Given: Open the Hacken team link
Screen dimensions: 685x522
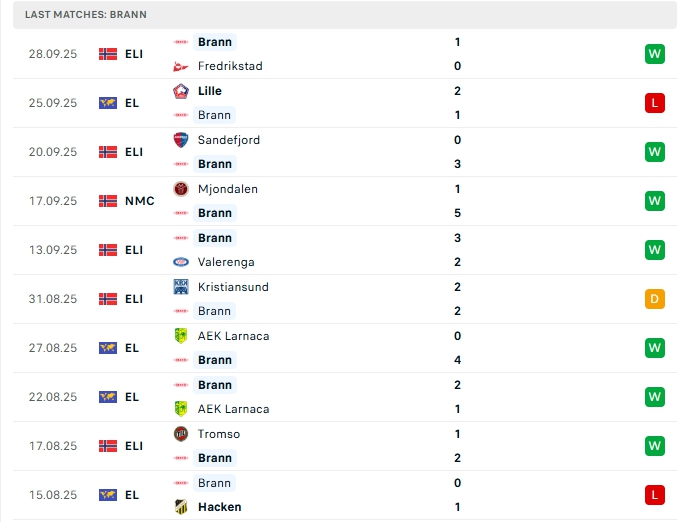Looking at the screenshot, I should (220, 507).
